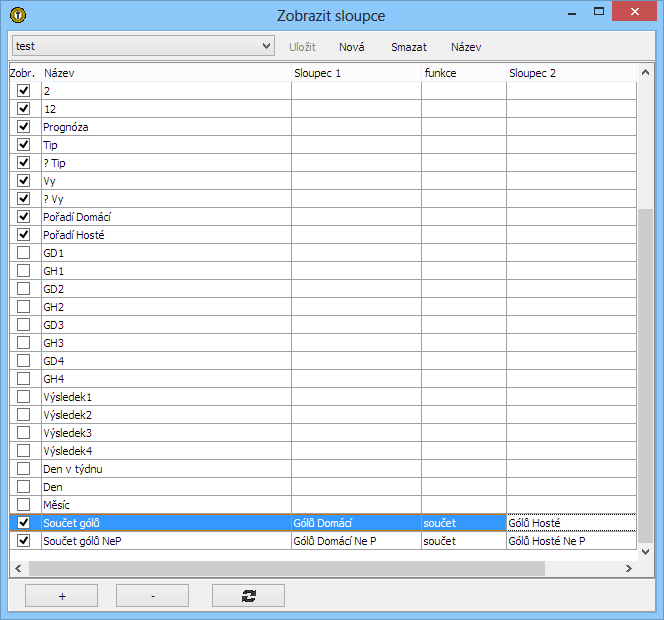
Task: Check the Den v týdnu checkbox
Action: coord(23,468)
